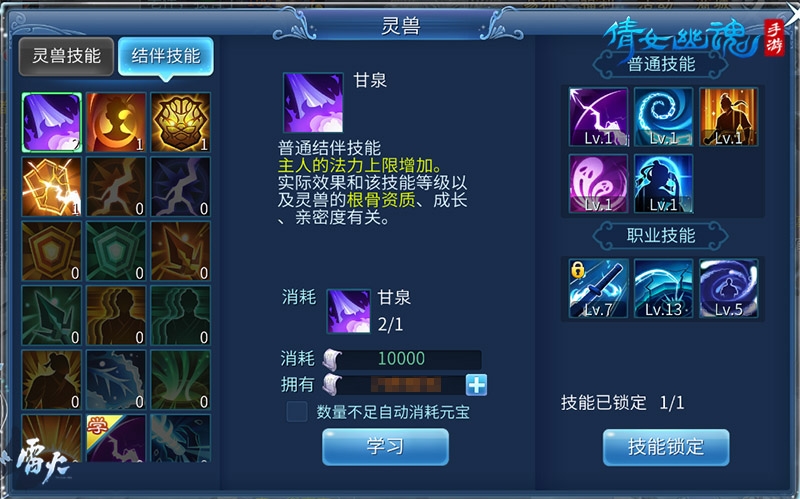This screenshot has width=800, height=499.
Task: Select the Lv.13 profession skill icon
Action: click(x=663, y=288)
